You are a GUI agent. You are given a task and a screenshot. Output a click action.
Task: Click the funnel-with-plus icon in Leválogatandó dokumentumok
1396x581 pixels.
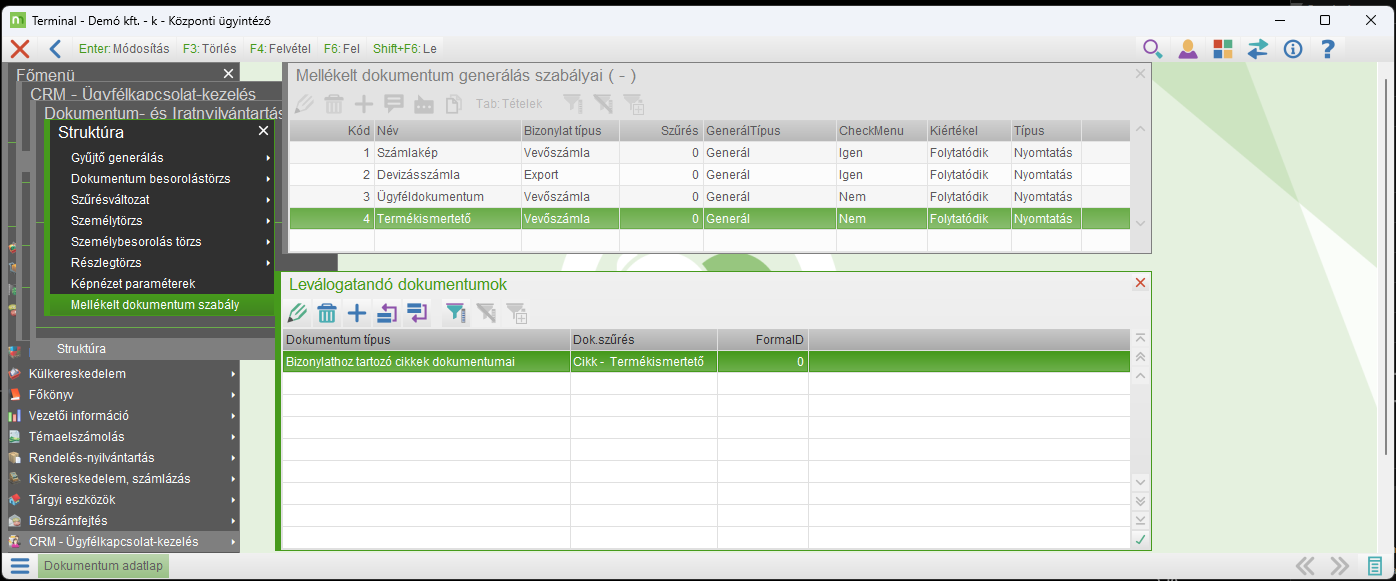(518, 313)
